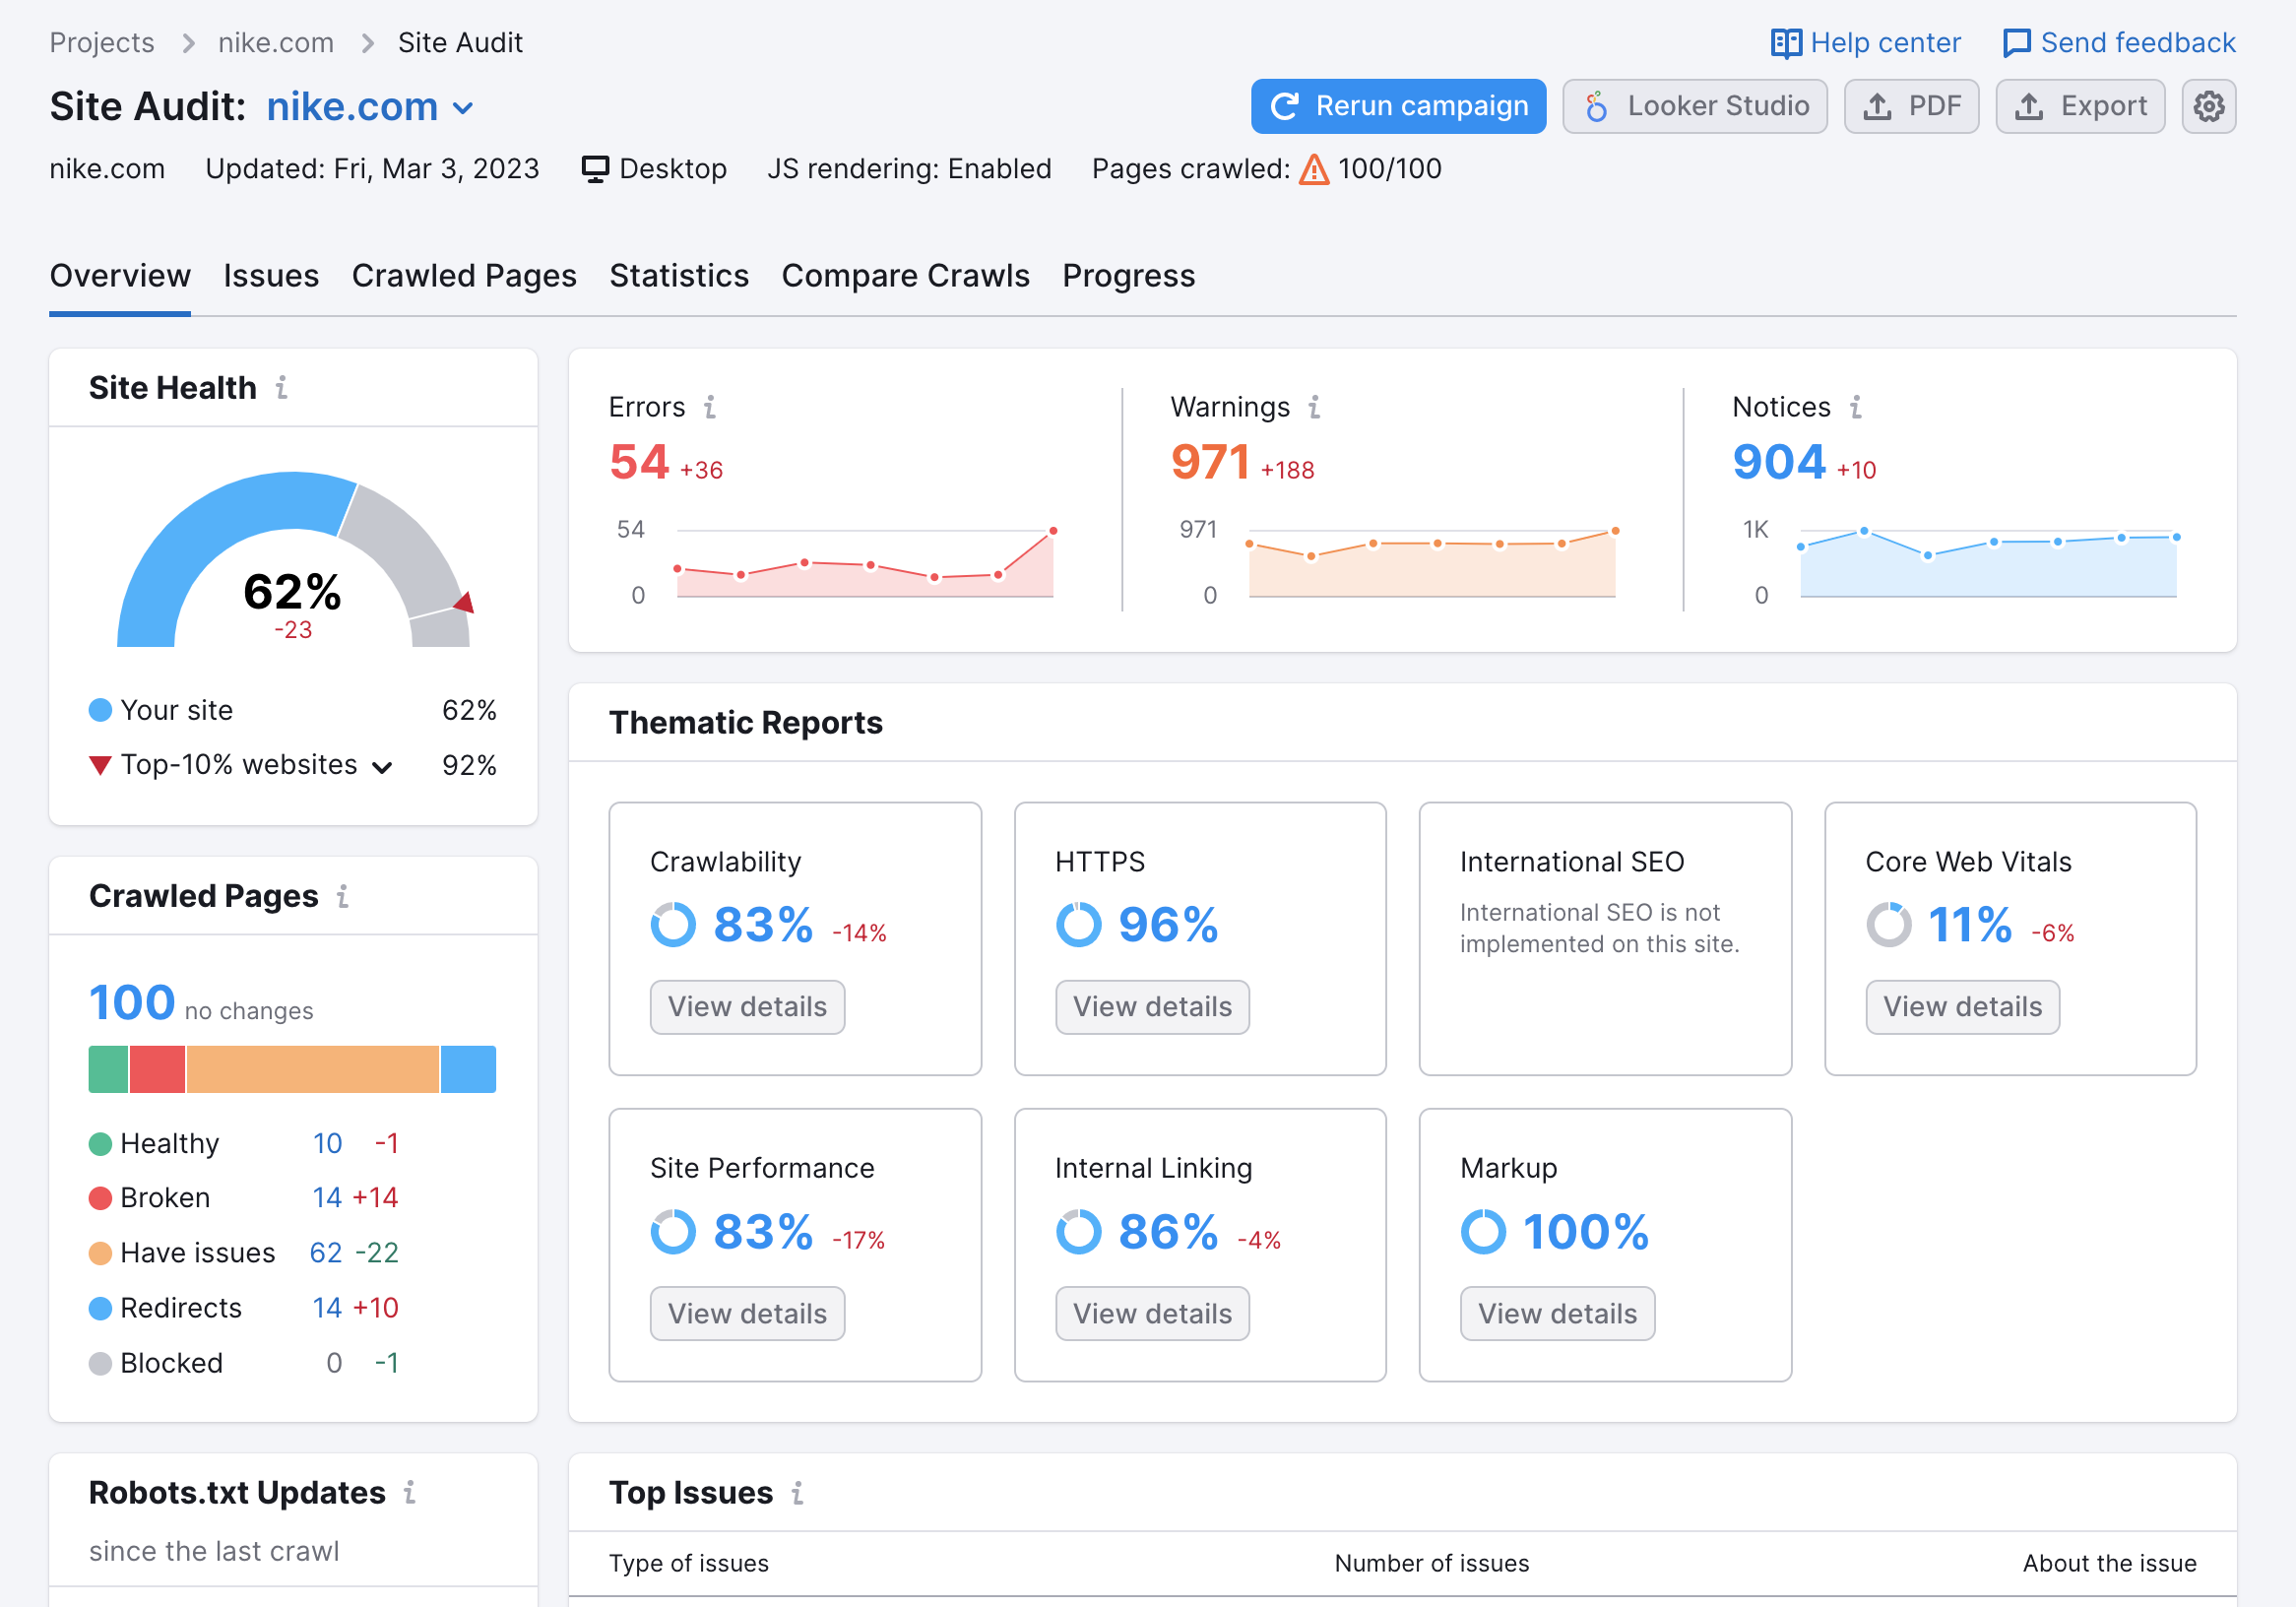The height and width of the screenshot is (1607, 2296).
Task: Click nike.com in the breadcrumb
Action: pyautogui.click(x=276, y=43)
